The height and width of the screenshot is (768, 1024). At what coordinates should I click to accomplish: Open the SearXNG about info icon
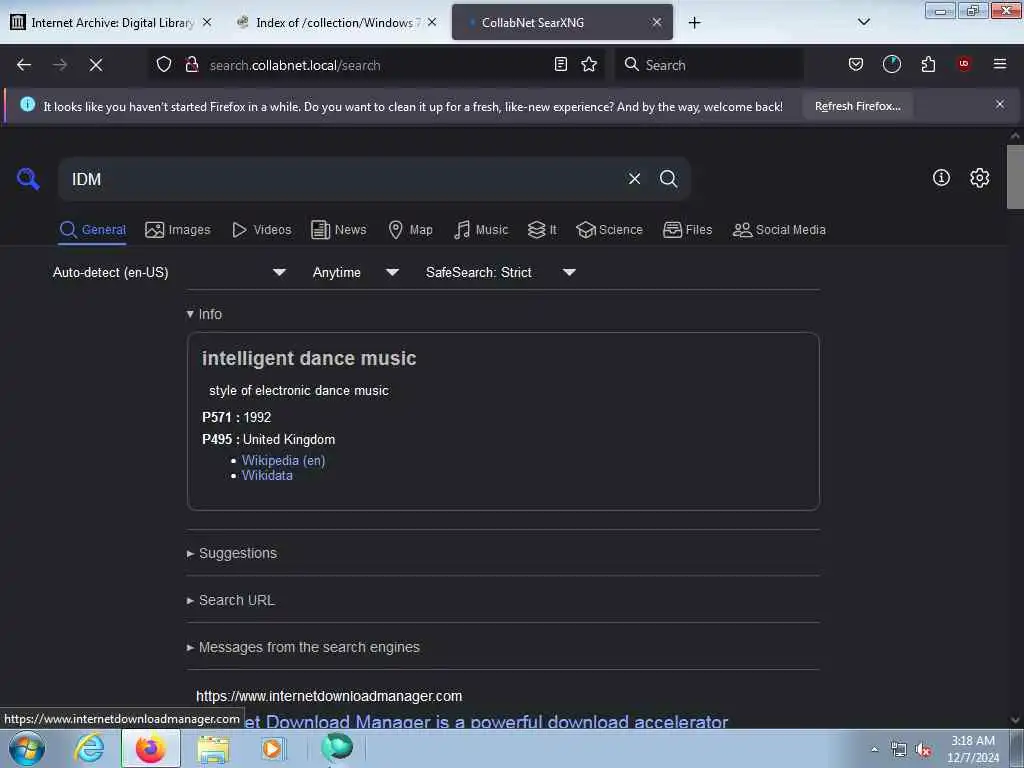pos(941,178)
